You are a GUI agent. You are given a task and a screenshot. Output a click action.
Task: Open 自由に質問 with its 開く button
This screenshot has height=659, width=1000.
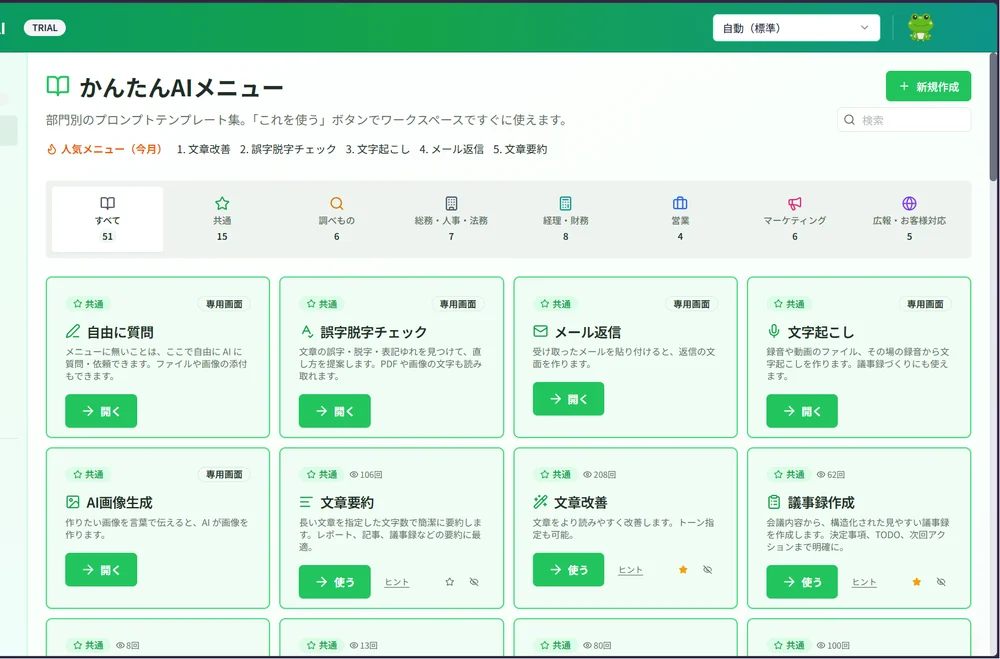pos(101,411)
